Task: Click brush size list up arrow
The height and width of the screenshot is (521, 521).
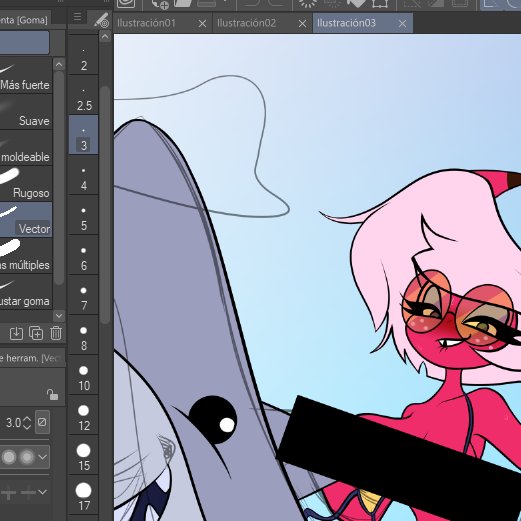Action: (105, 36)
